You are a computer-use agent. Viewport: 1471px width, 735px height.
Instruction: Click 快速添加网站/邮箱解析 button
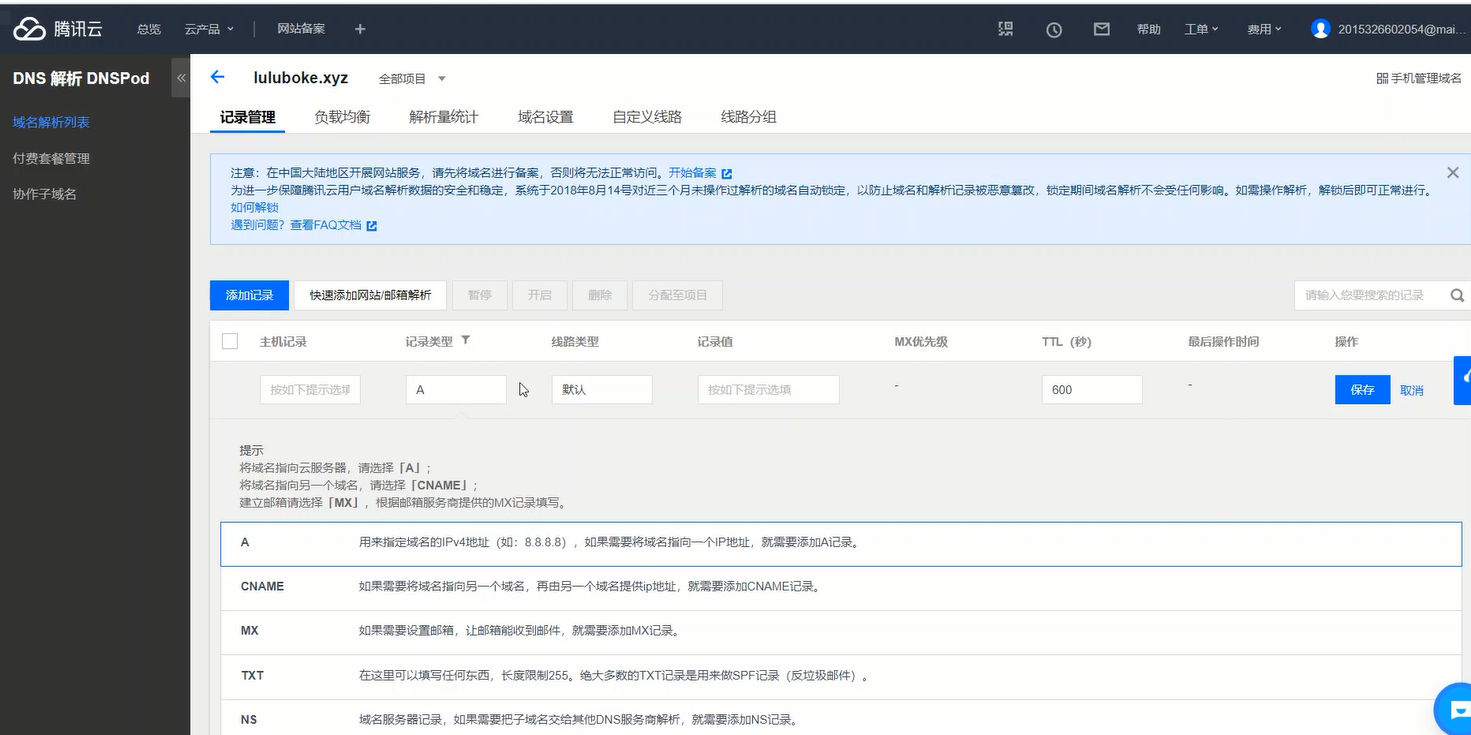tap(370, 295)
